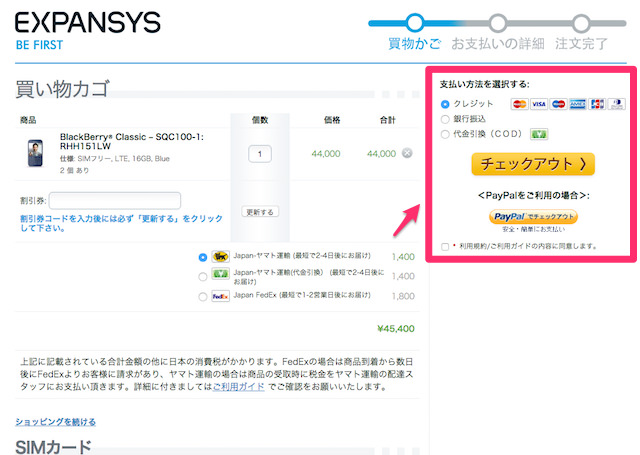Click the 1,800 FedEx shipping price
Screen dimensions: 640x455
(x=403, y=296)
